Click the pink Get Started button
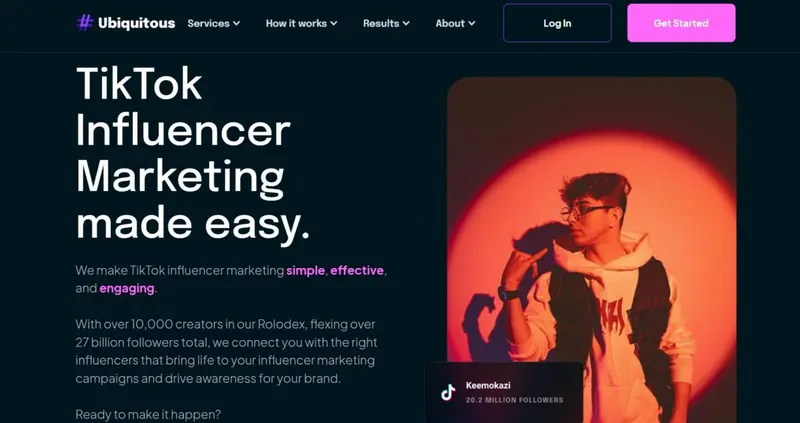Viewport: 800px width, 423px height. pyautogui.click(x=681, y=23)
